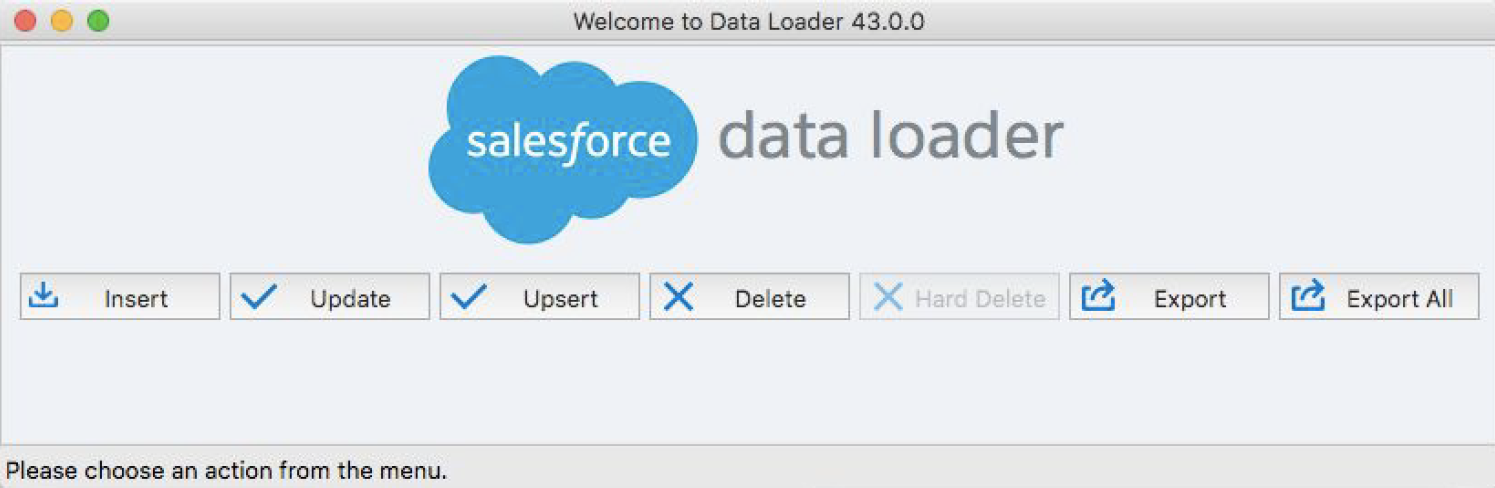The image size is (1495, 488).
Task: Launch the Export wizard
Action: coord(1169,297)
